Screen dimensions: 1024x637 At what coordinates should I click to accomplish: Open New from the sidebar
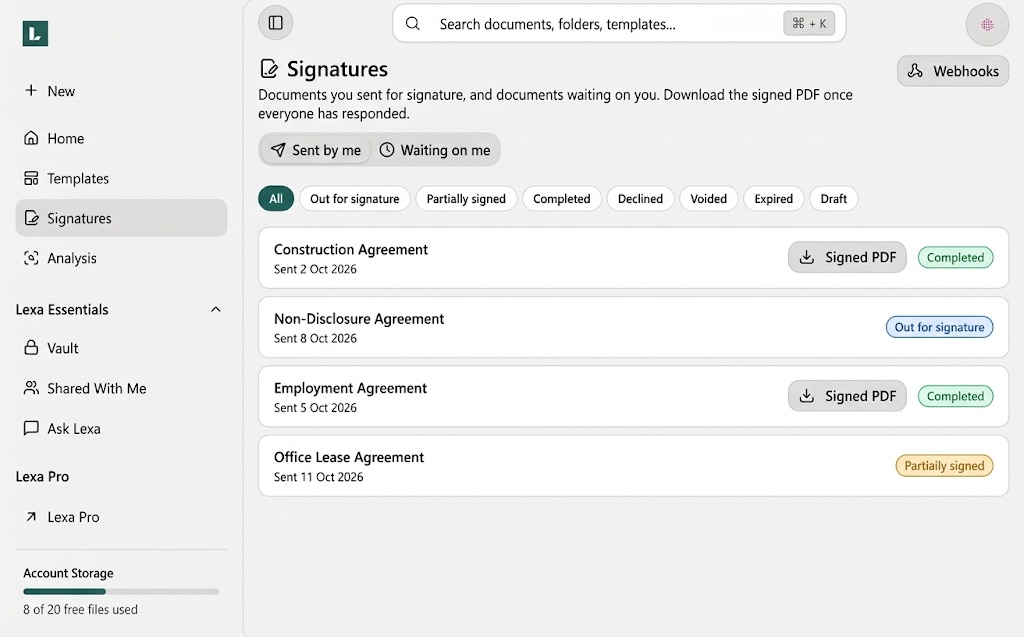pos(121,91)
